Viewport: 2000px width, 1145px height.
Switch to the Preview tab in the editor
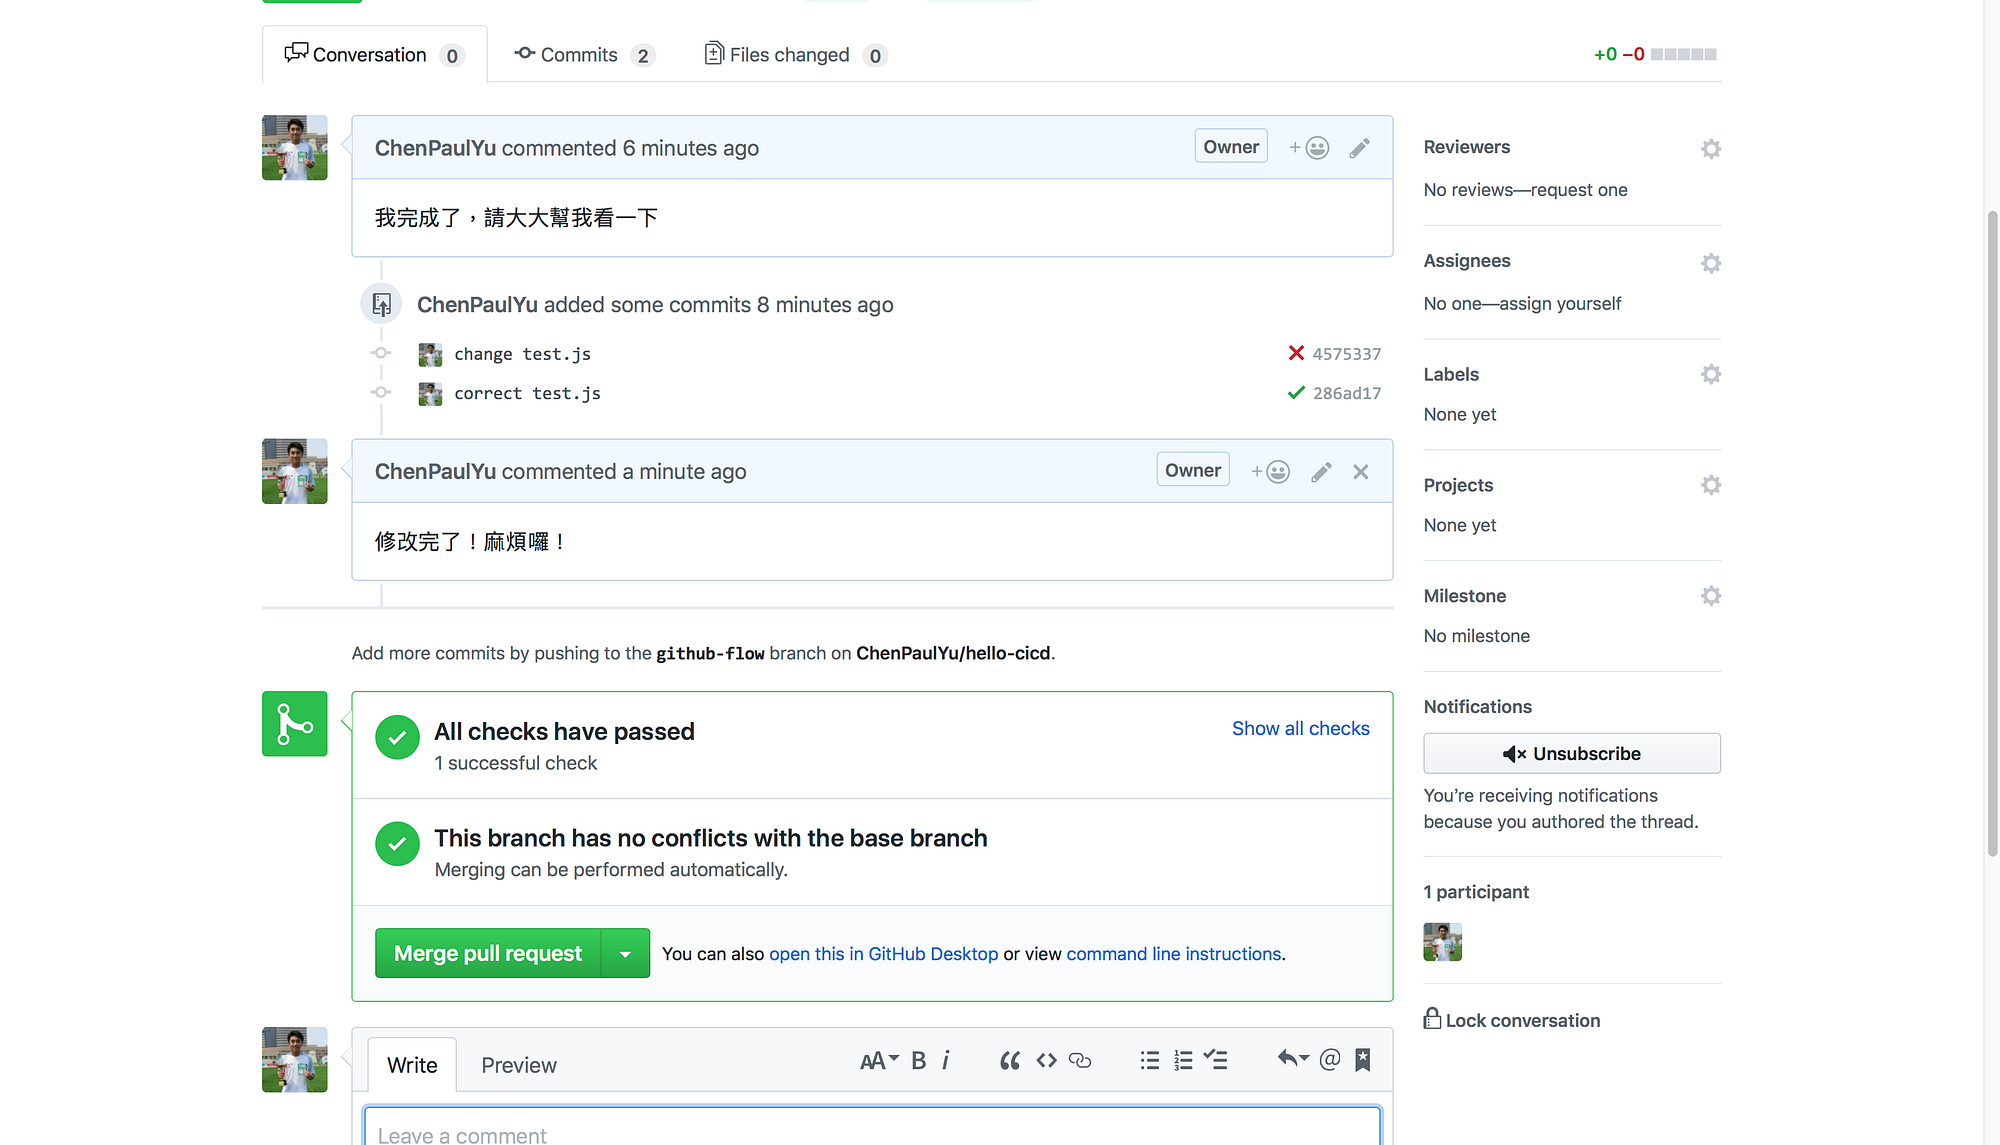[x=518, y=1064]
